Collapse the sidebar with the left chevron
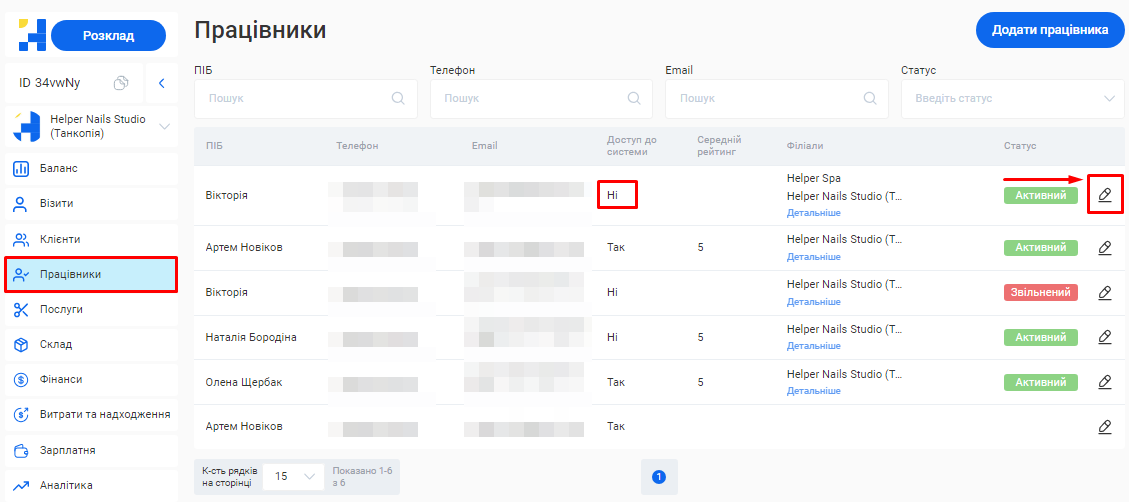 coord(161,83)
